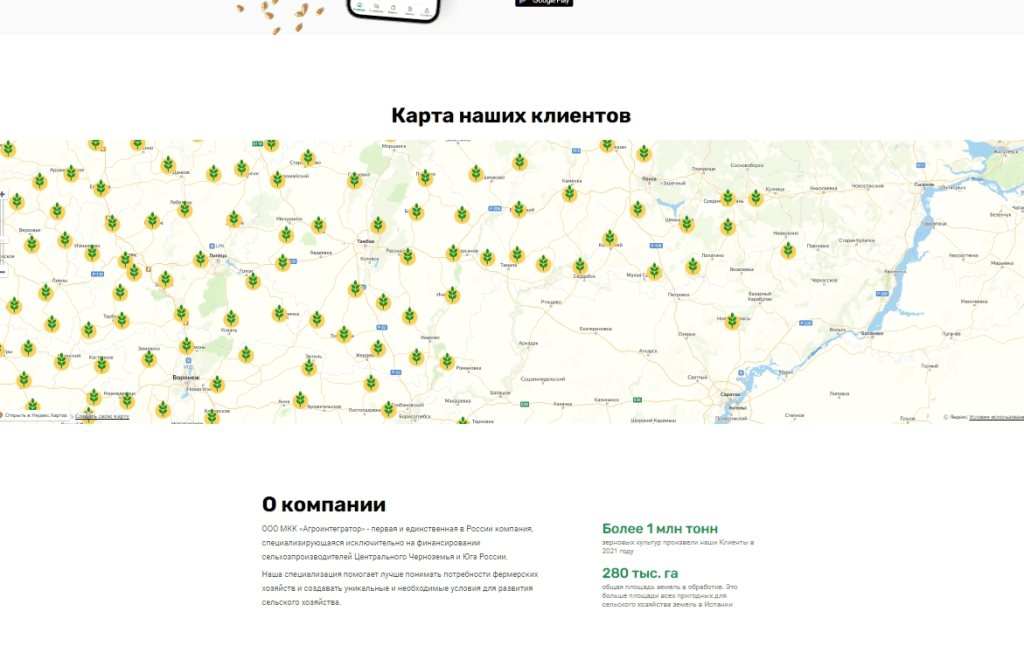Select the client marker near Тамбов
This screenshot has height=660, width=1024.
(x=378, y=226)
